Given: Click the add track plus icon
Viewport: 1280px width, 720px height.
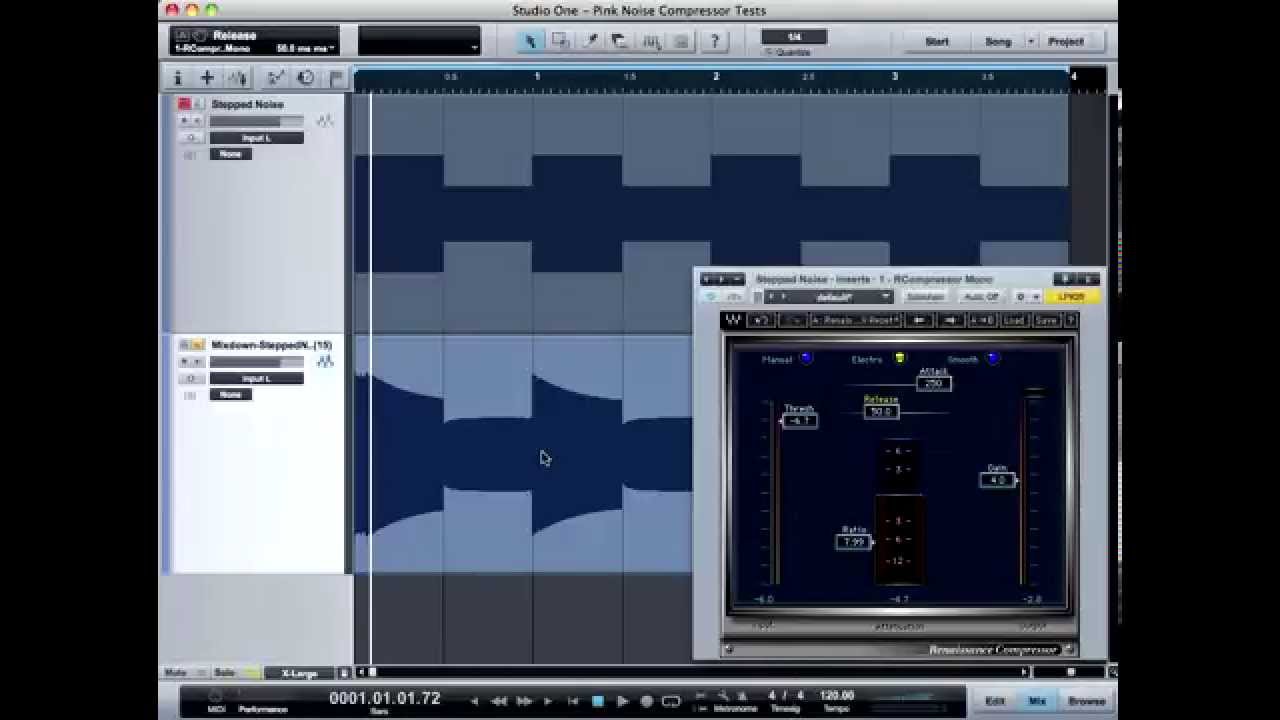Looking at the screenshot, I should point(207,78).
